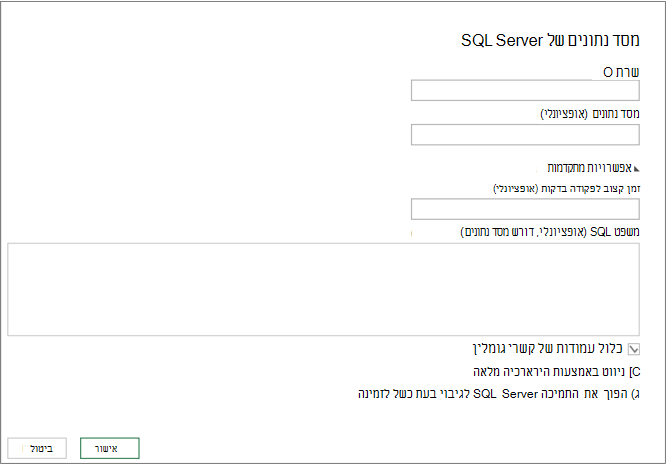
Task: Click the ביטול (Cancel) button
Action: tap(37, 448)
